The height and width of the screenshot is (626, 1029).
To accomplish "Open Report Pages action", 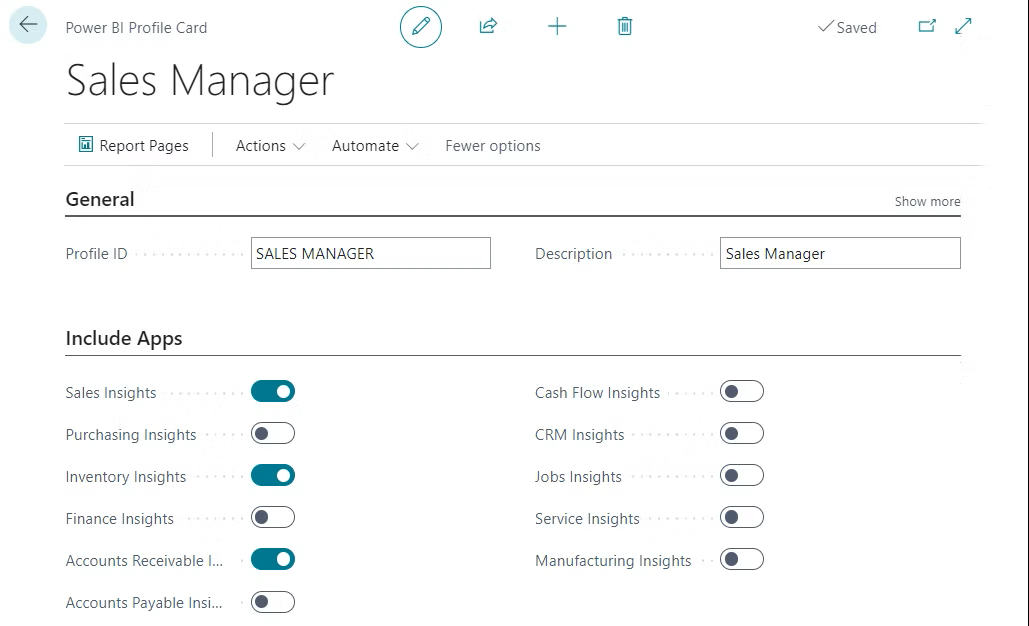I will click(x=133, y=145).
